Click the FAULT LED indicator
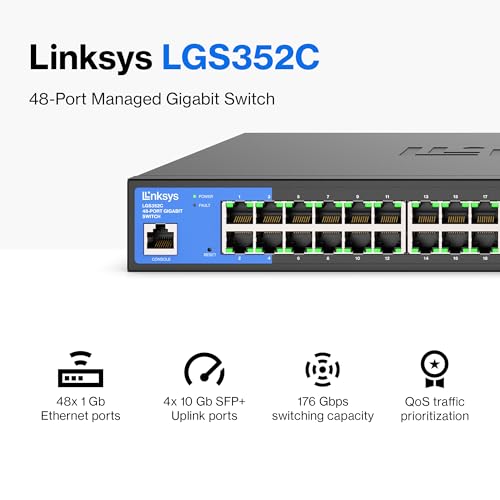The image size is (500, 500). [x=195, y=205]
